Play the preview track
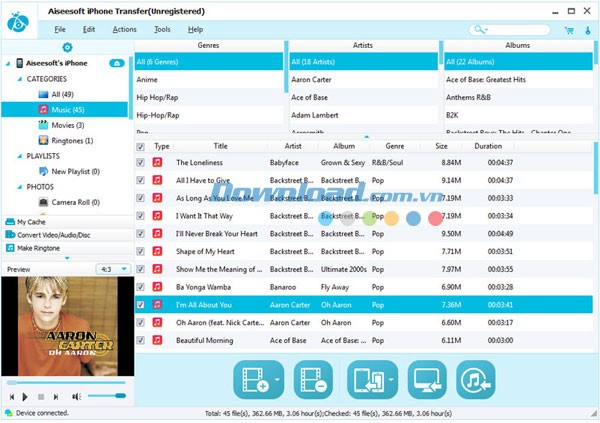Screen dimensions: 600x423 tap(25, 397)
